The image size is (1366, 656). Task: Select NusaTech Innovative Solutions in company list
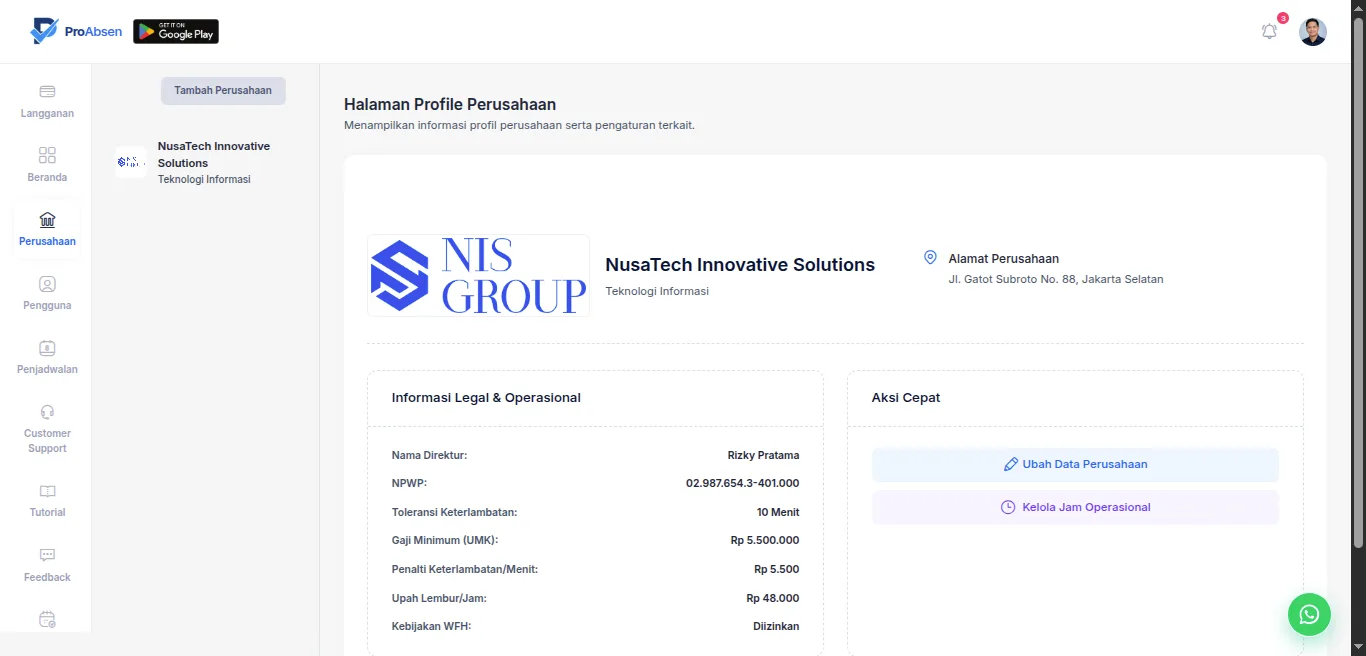[x=205, y=162]
